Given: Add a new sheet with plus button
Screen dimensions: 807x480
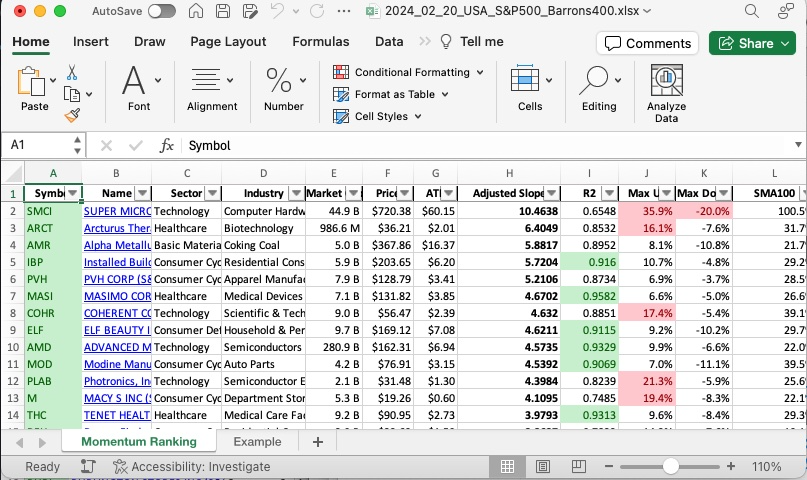Looking at the screenshot, I should pos(318,442).
